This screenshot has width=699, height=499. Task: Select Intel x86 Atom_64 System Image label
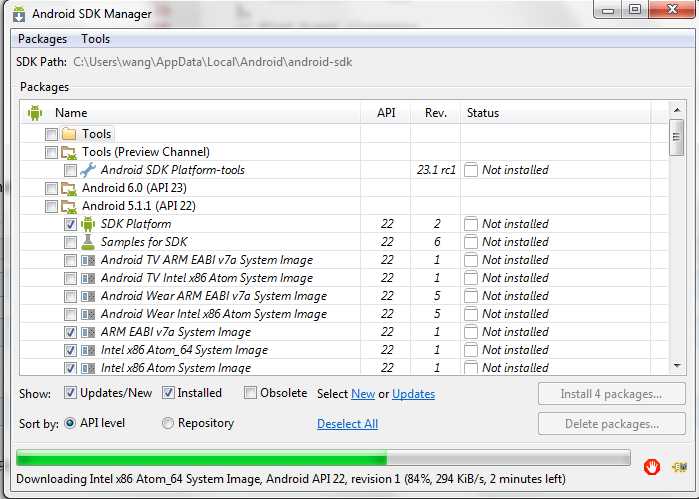(184, 350)
